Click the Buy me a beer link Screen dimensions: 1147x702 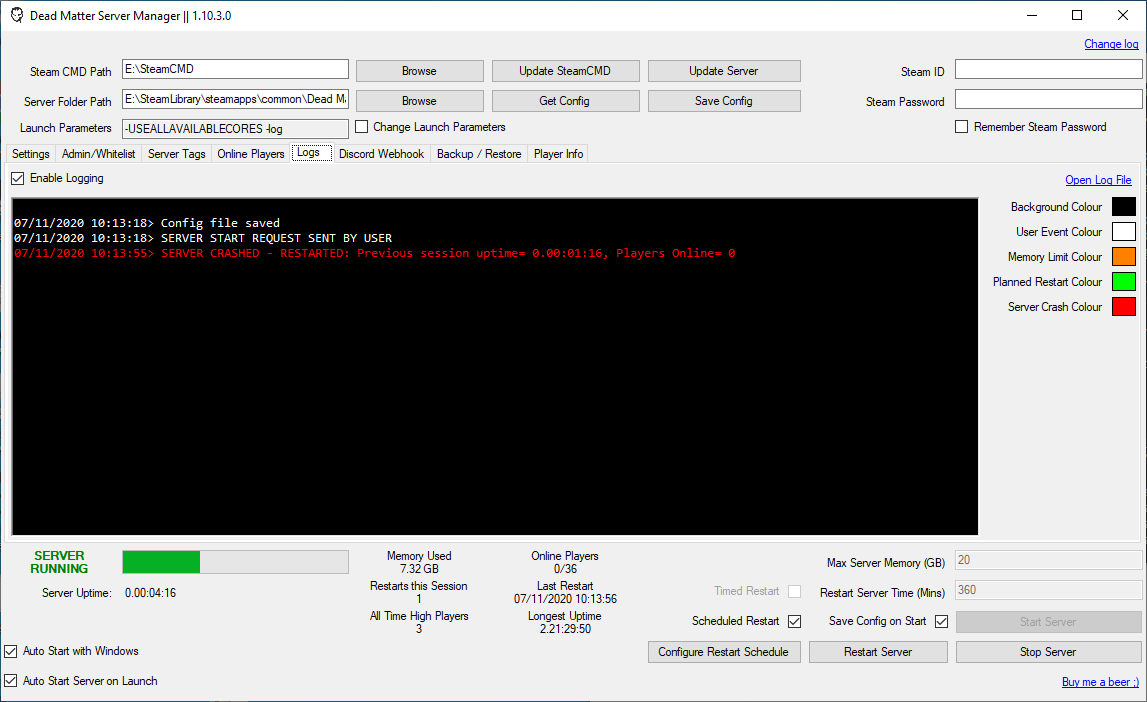[1100, 681]
